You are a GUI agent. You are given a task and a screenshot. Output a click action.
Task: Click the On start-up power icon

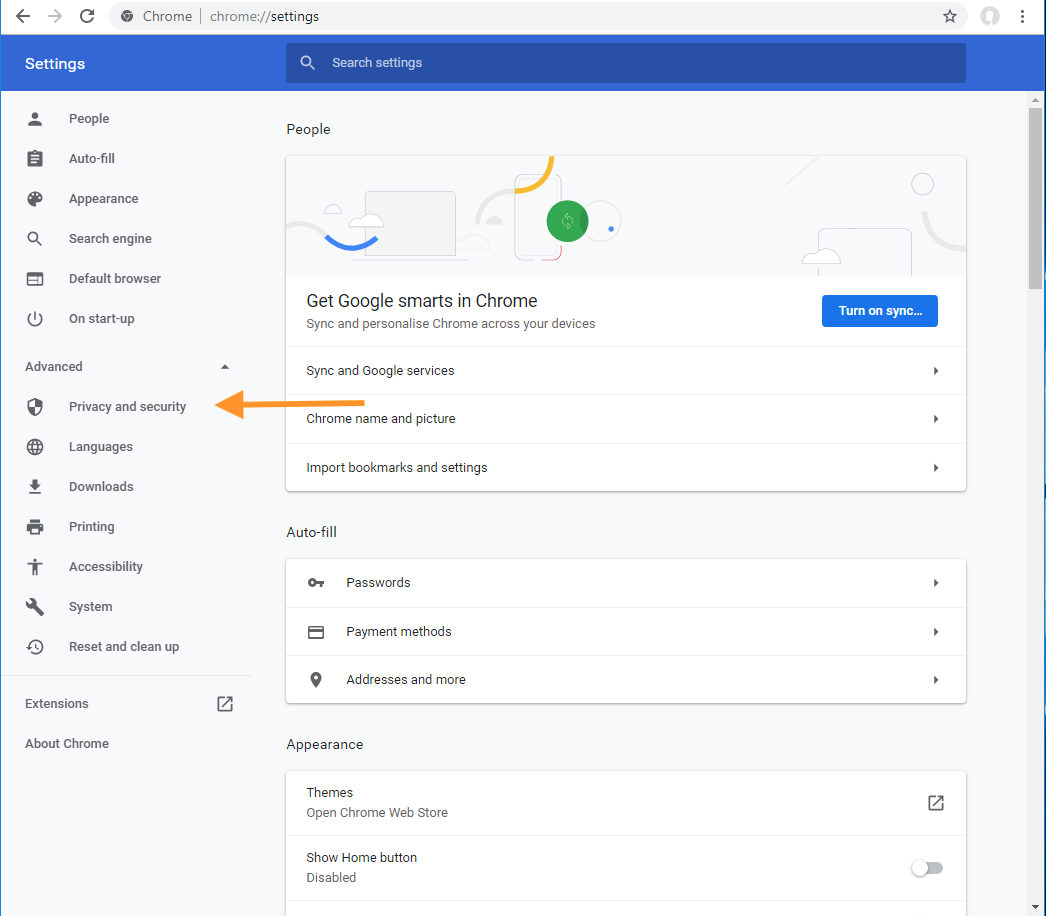(x=35, y=319)
